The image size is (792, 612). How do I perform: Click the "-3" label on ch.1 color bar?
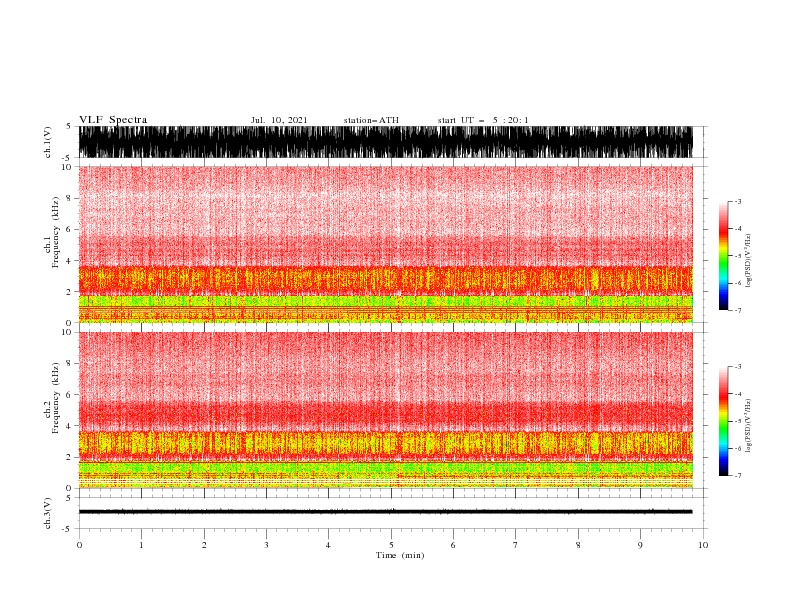(x=738, y=201)
